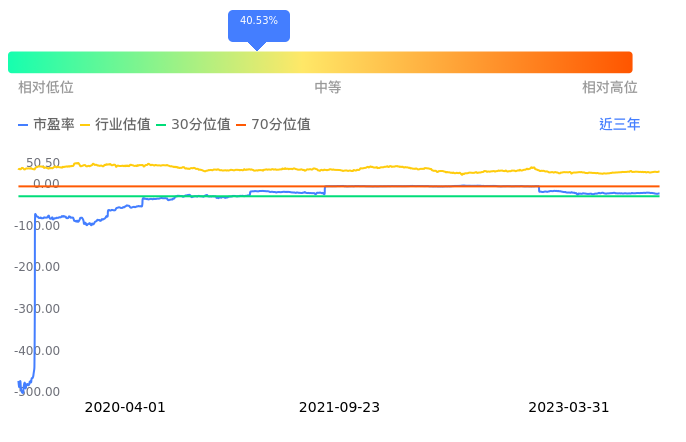Click the 2021-09-23 date axis label
Viewport: 686px width, 442px height.
(340, 408)
